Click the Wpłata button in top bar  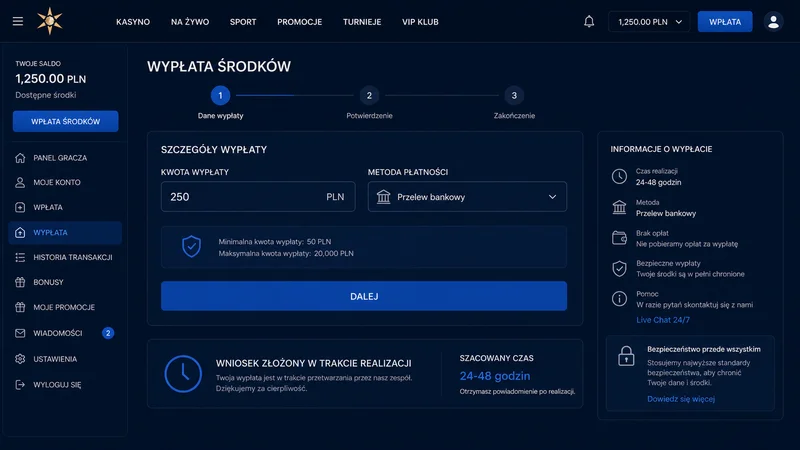point(724,22)
